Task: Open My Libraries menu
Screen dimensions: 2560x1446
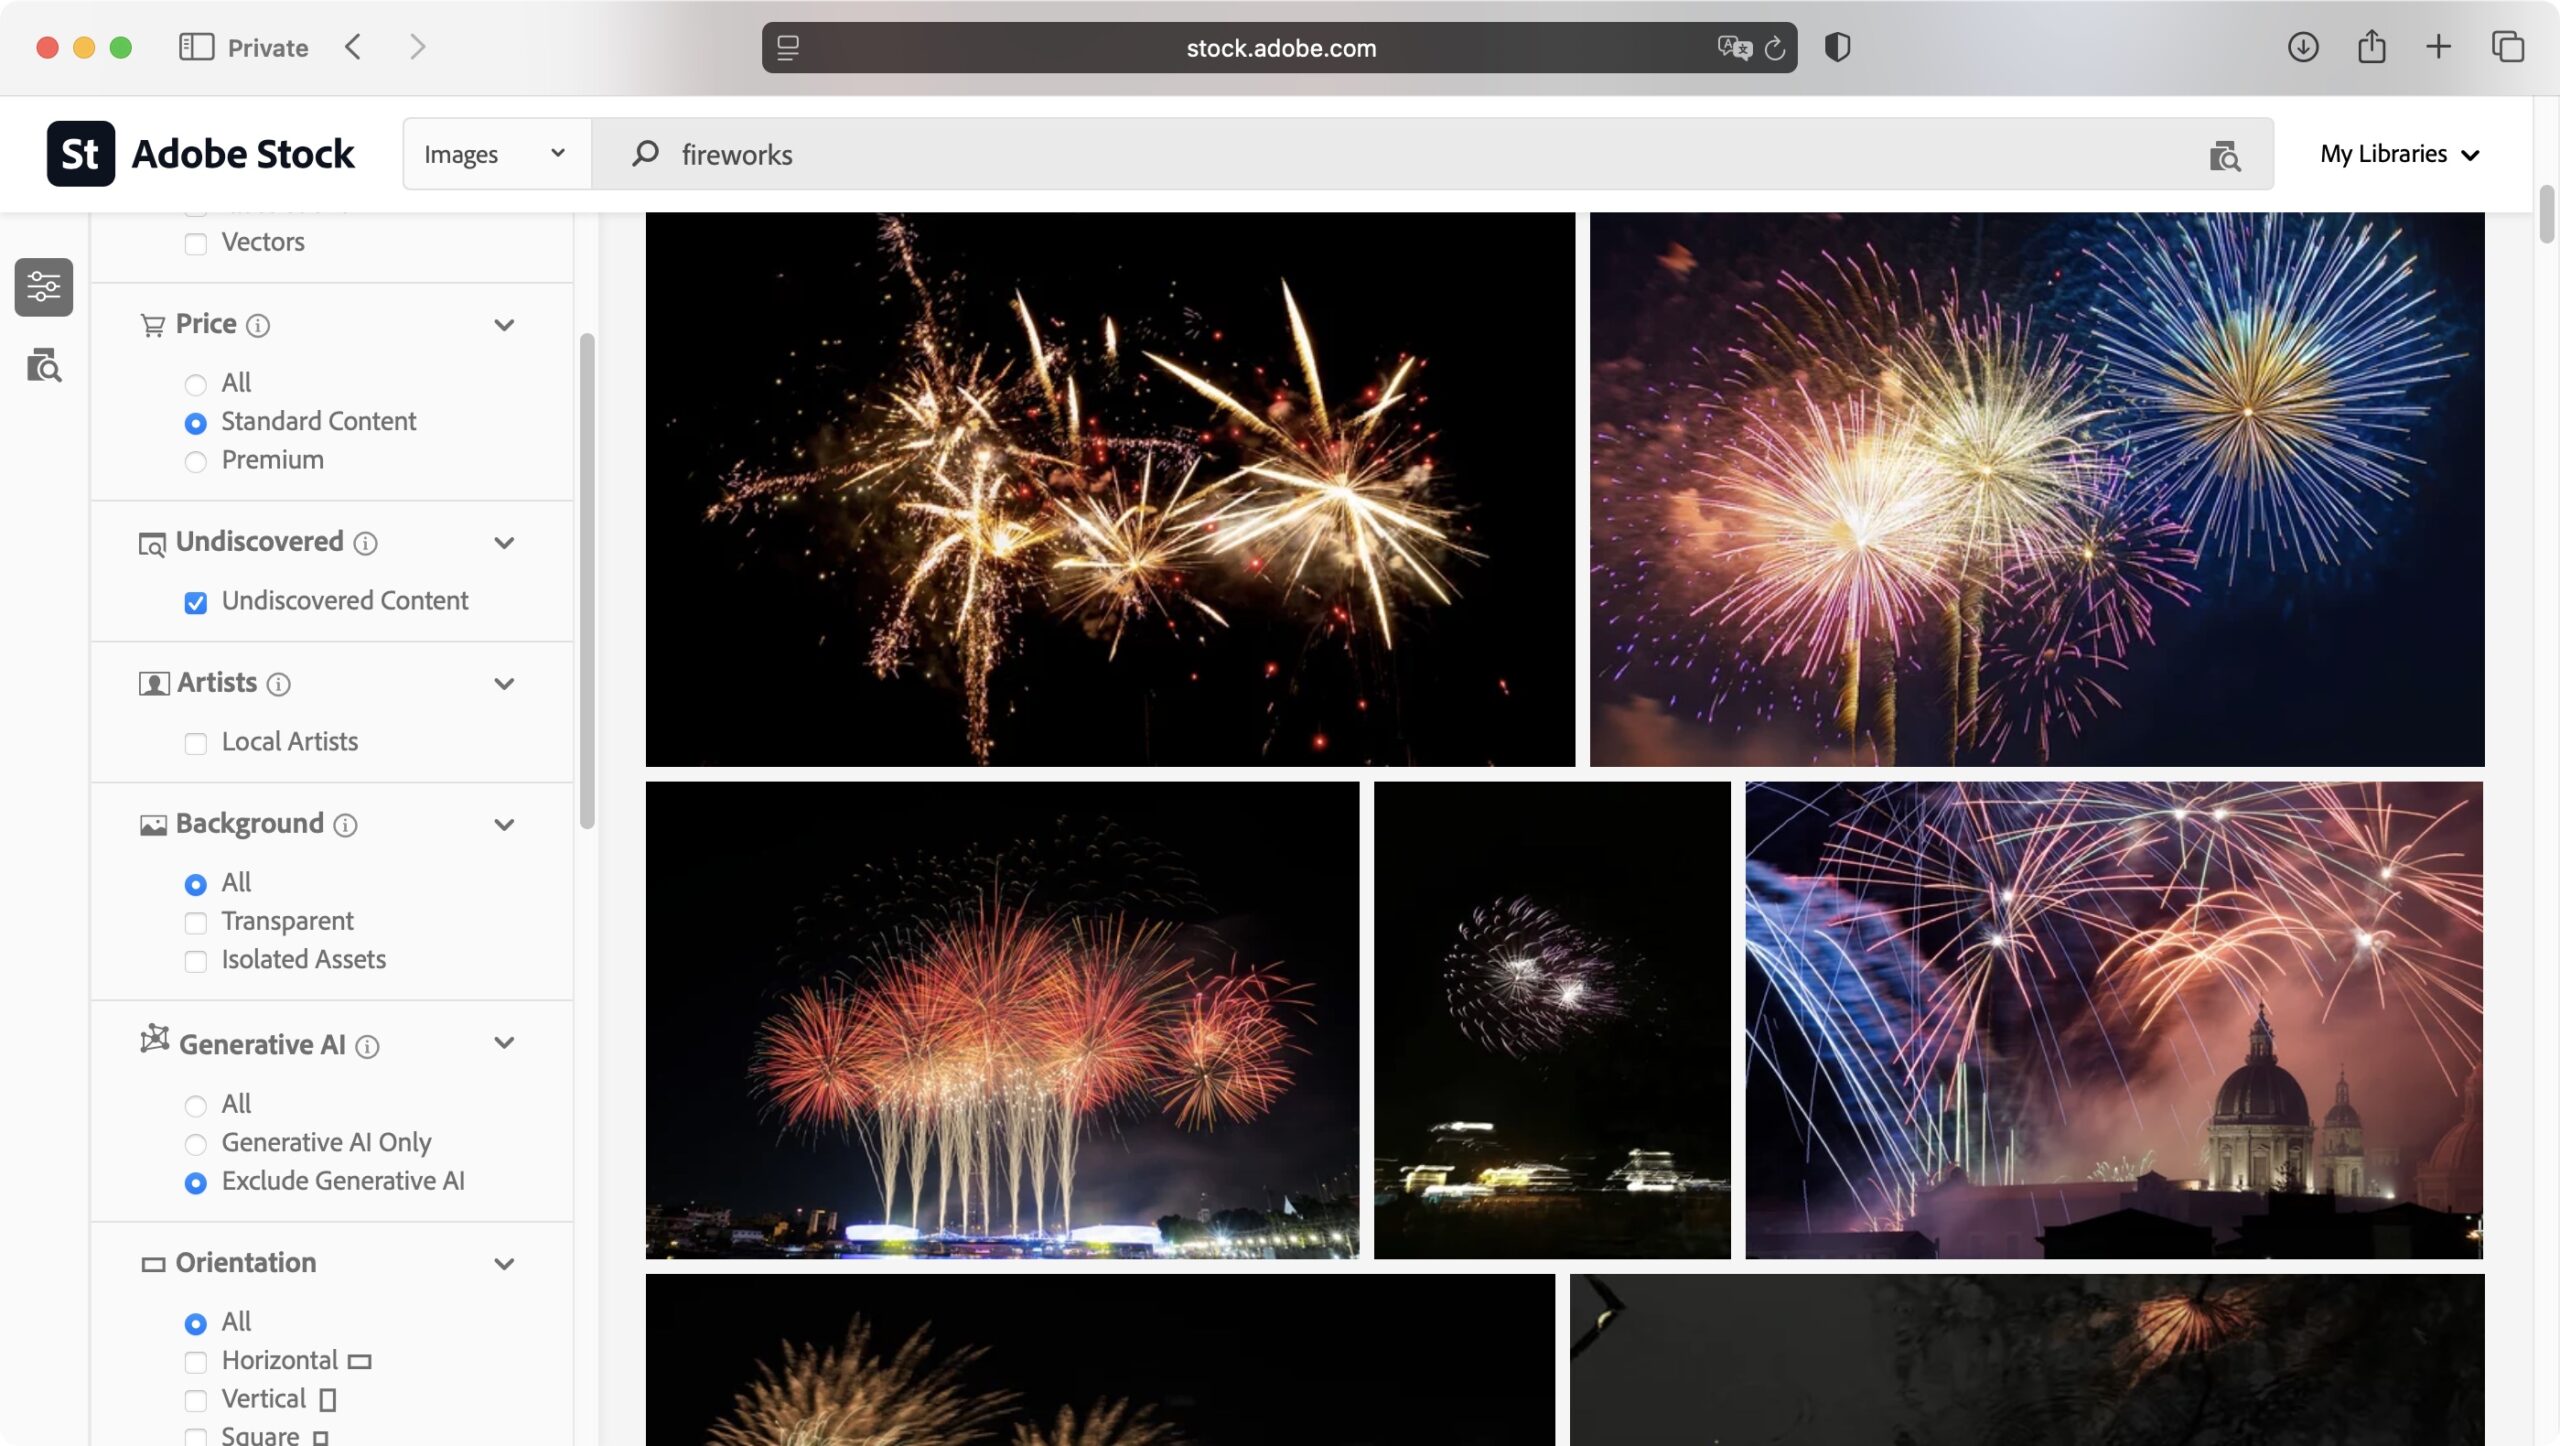Action: [x=2399, y=154]
